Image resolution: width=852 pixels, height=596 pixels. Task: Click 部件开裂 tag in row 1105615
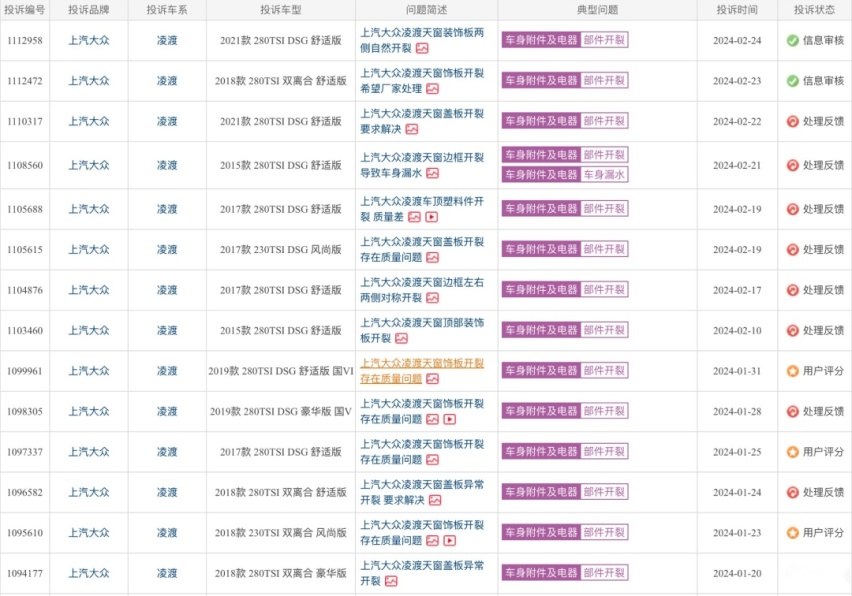tap(604, 249)
